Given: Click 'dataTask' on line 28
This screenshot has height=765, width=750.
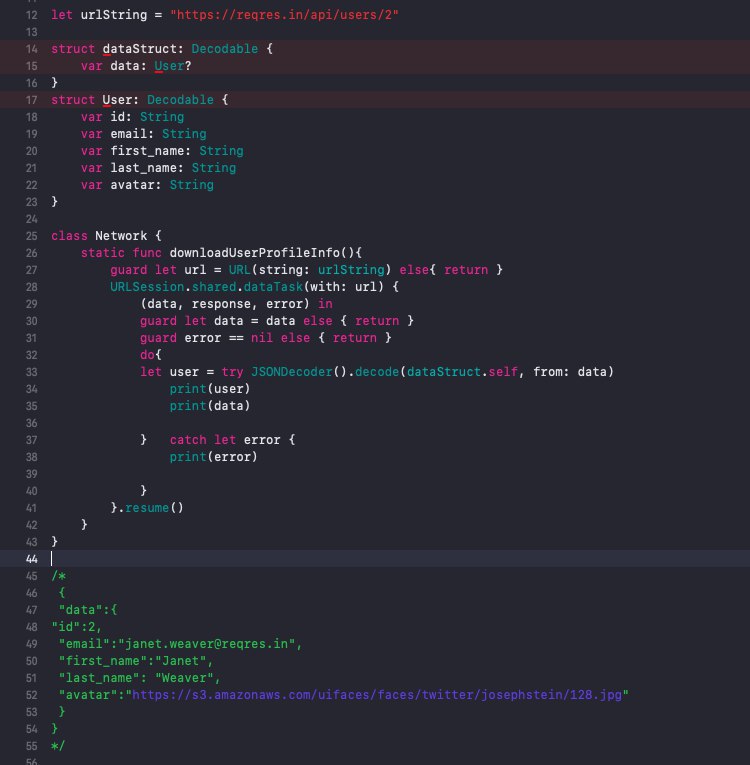Looking at the screenshot, I should click(x=273, y=287).
